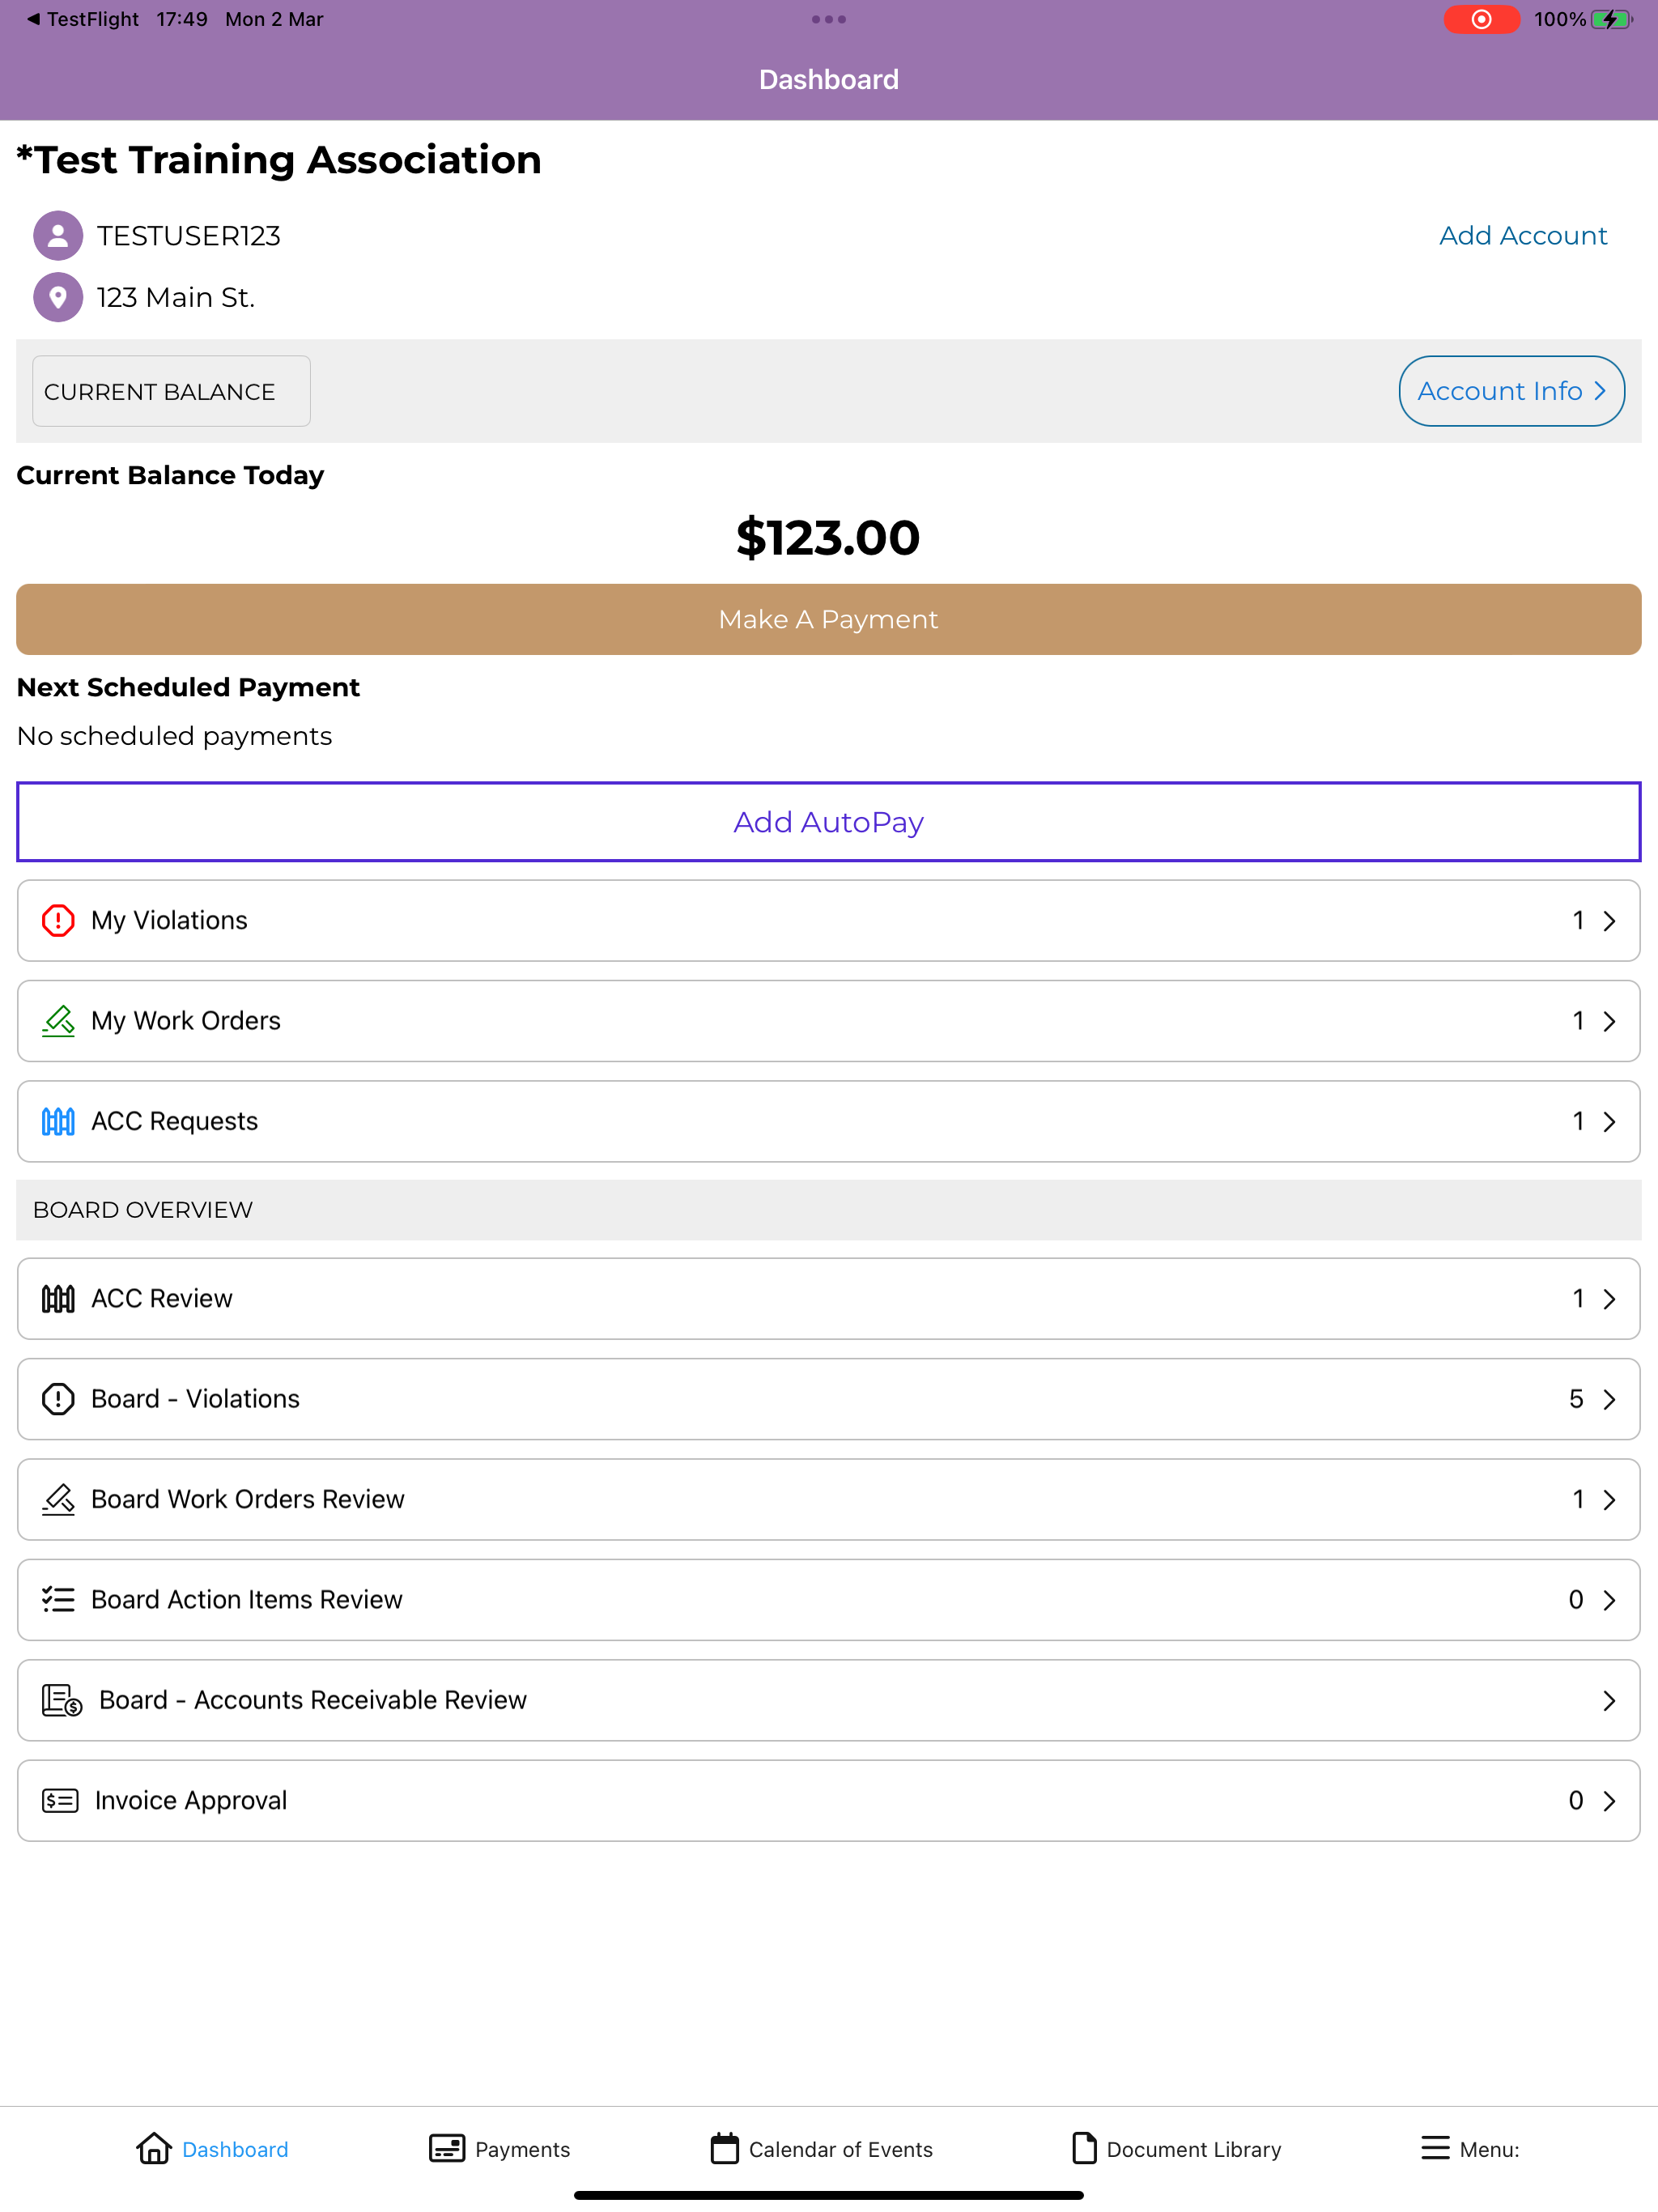The width and height of the screenshot is (1658, 2212).
Task: Click the Make A Payment button
Action: (x=829, y=620)
